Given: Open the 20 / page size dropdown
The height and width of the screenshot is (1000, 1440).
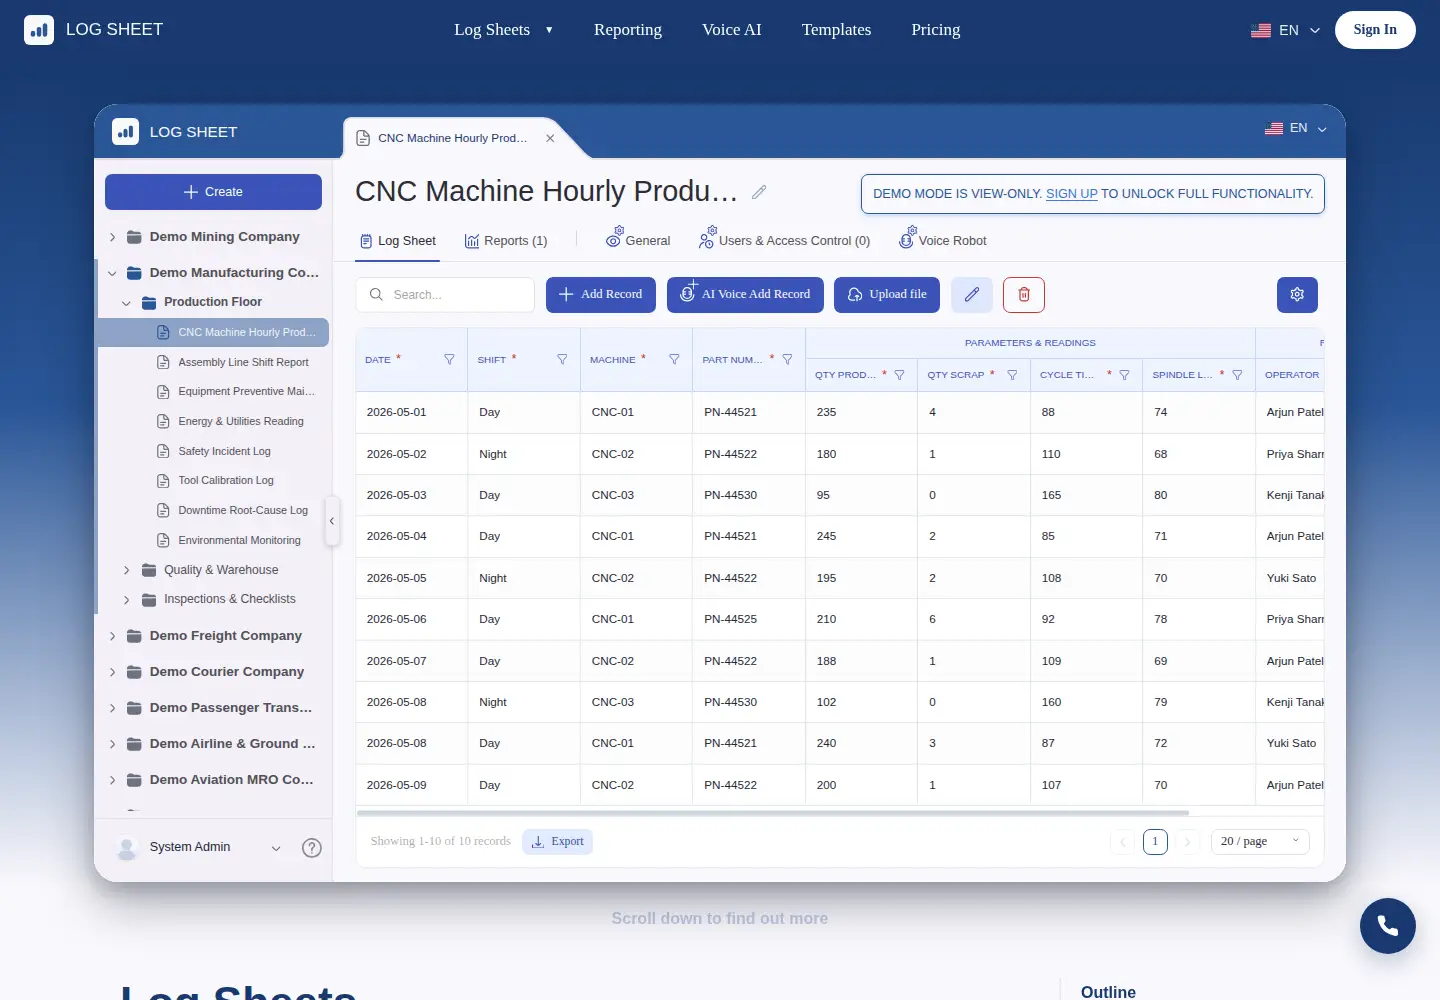Looking at the screenshot, I should point(1260,842).
